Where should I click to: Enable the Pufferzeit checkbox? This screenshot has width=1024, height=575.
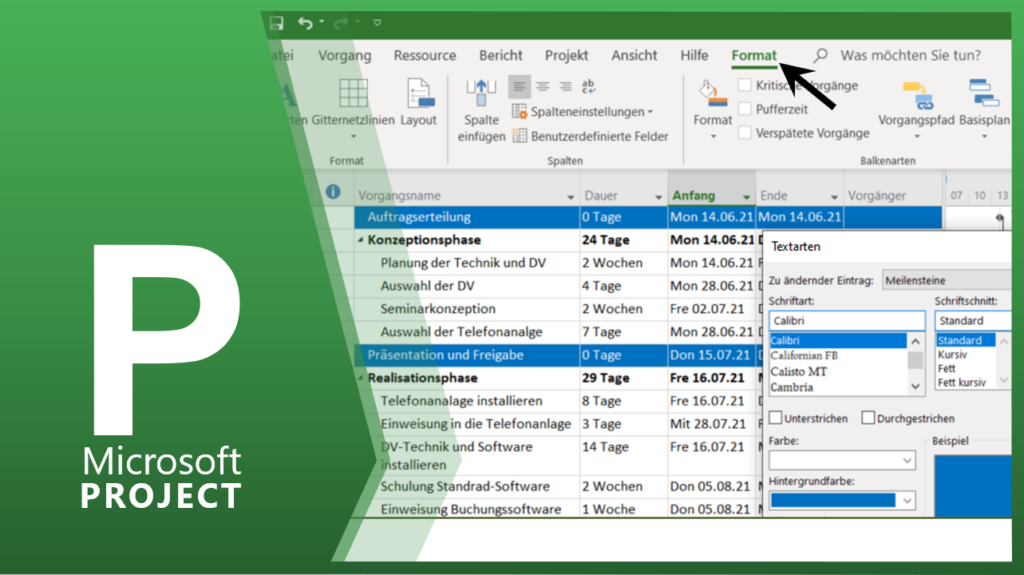point(745,109)
